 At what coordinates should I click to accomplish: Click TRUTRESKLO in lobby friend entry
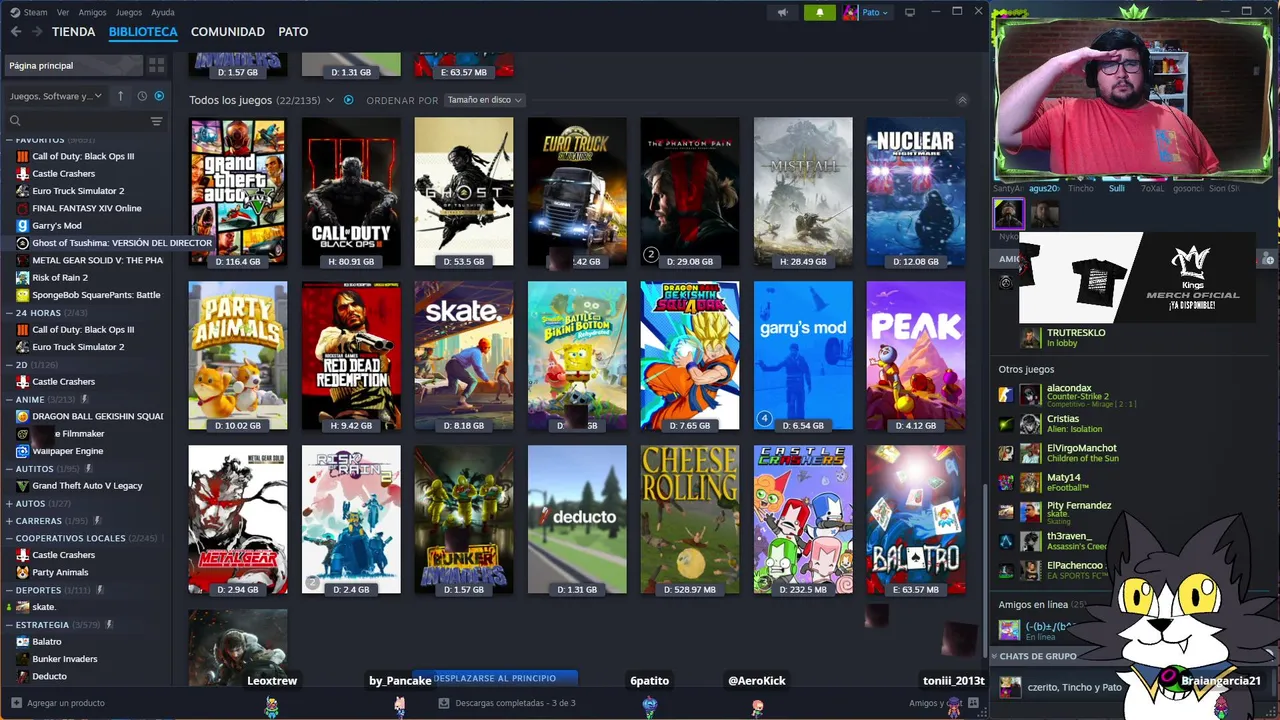pos(1076,337)
